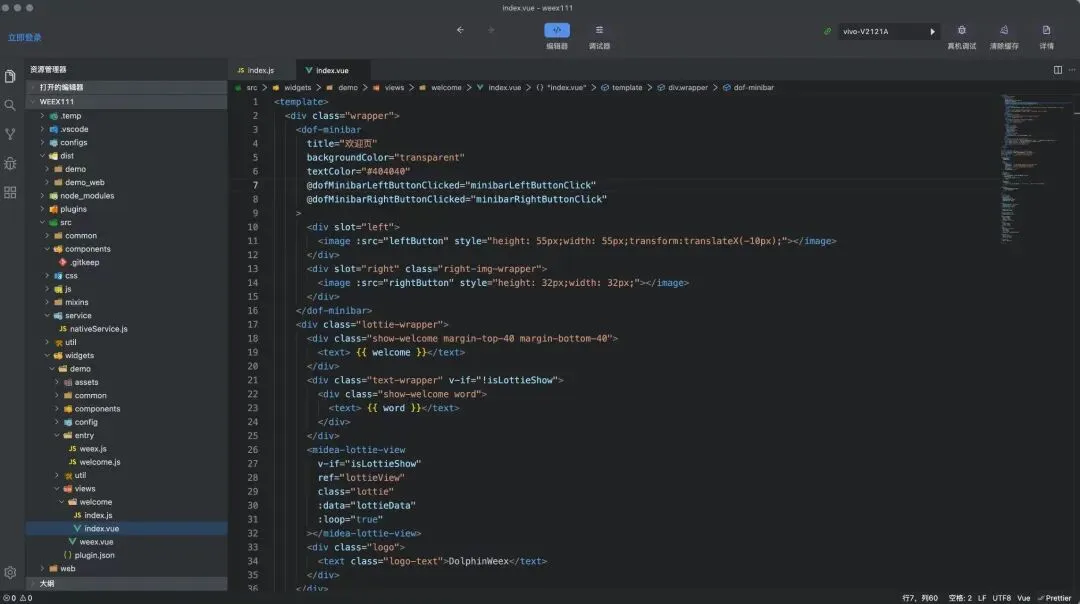Click the welcome breadcrumb segment
The width and height of the screenshot is (1080, 604).
pos(446,87)
